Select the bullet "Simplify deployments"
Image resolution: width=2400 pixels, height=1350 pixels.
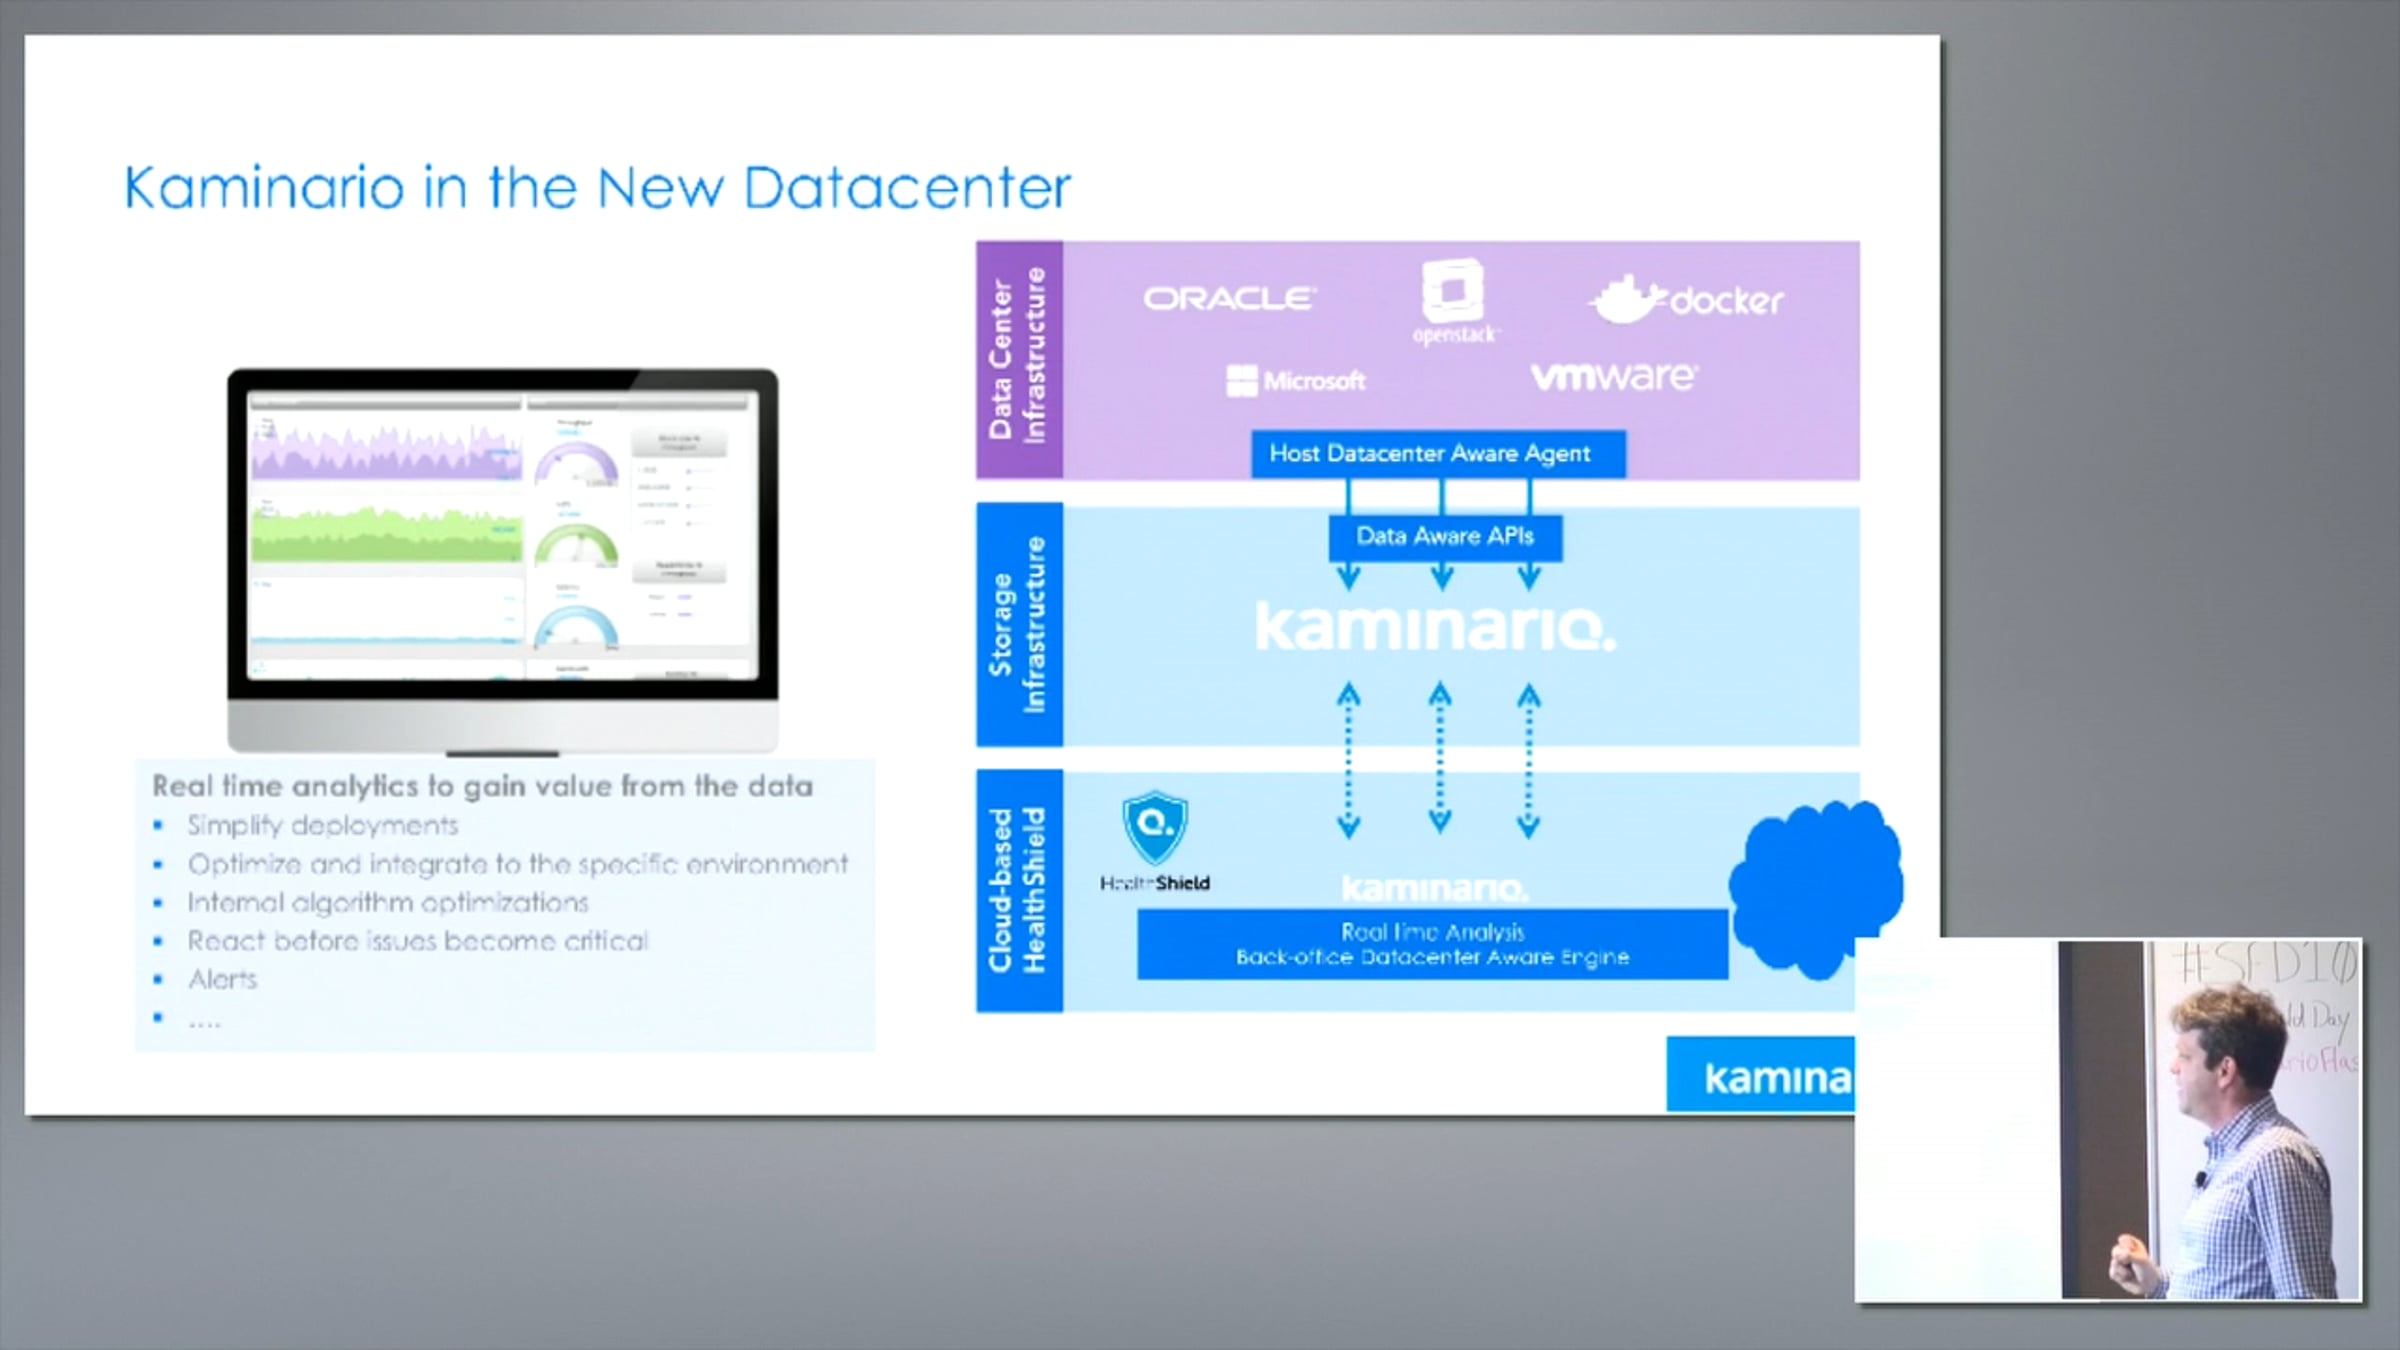click(x=322, y=826)
